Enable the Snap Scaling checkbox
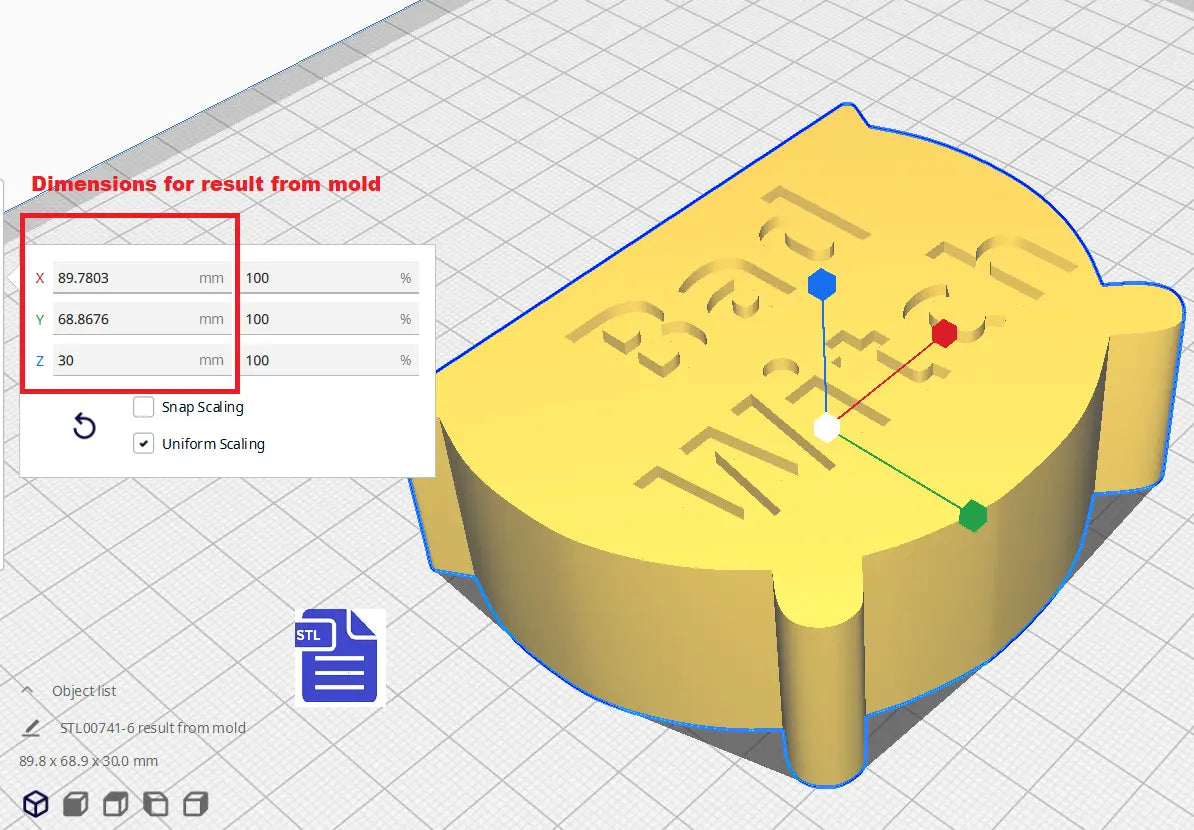Image resolution: width=1194 pixels, height=830 pixels. 144,407
